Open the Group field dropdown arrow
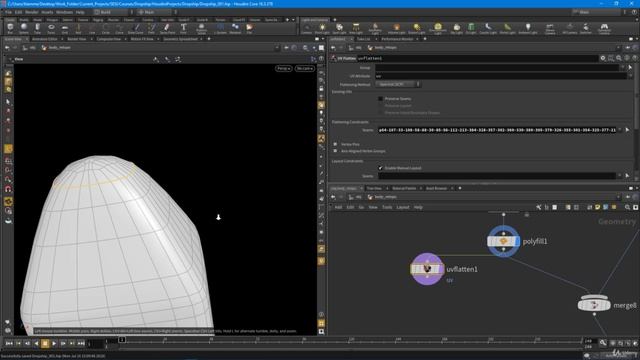Screen dimensions: 640x360 tap(622, 67)
